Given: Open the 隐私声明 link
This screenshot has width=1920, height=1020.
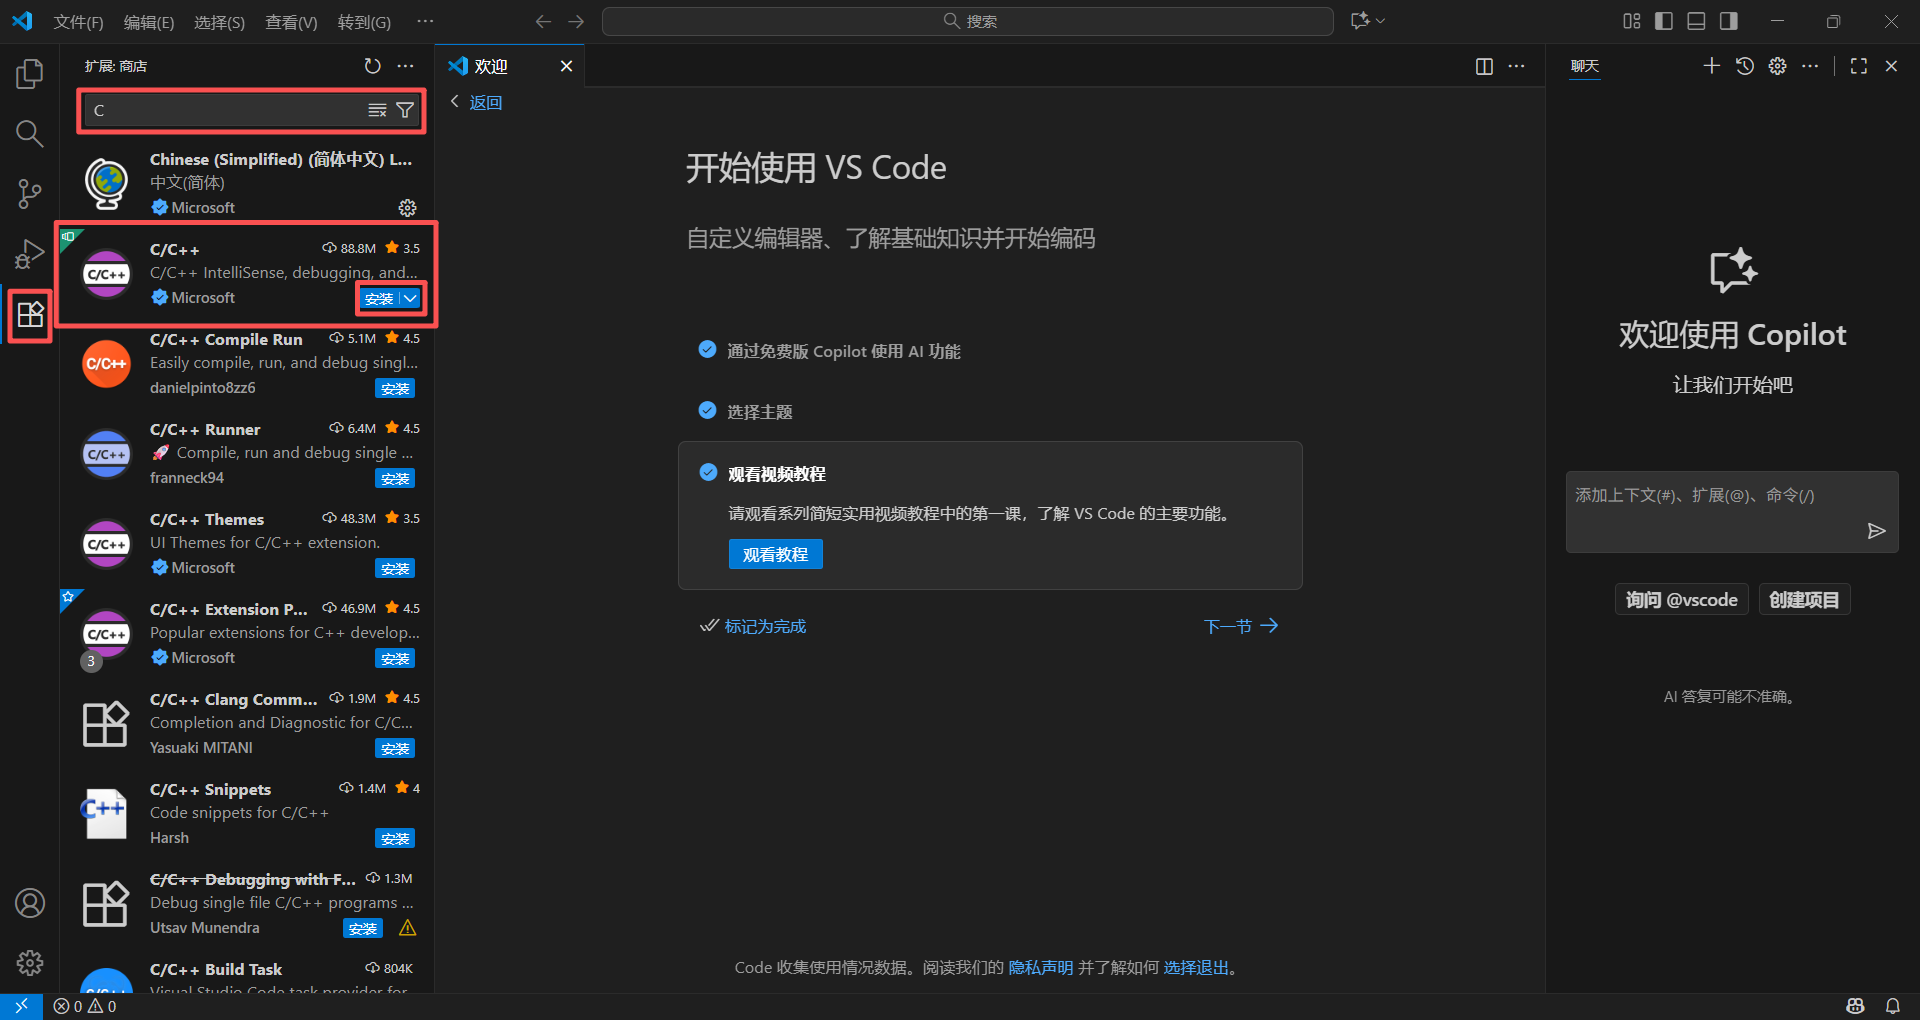Looking at the screenshot, I should click(1040, 967).
